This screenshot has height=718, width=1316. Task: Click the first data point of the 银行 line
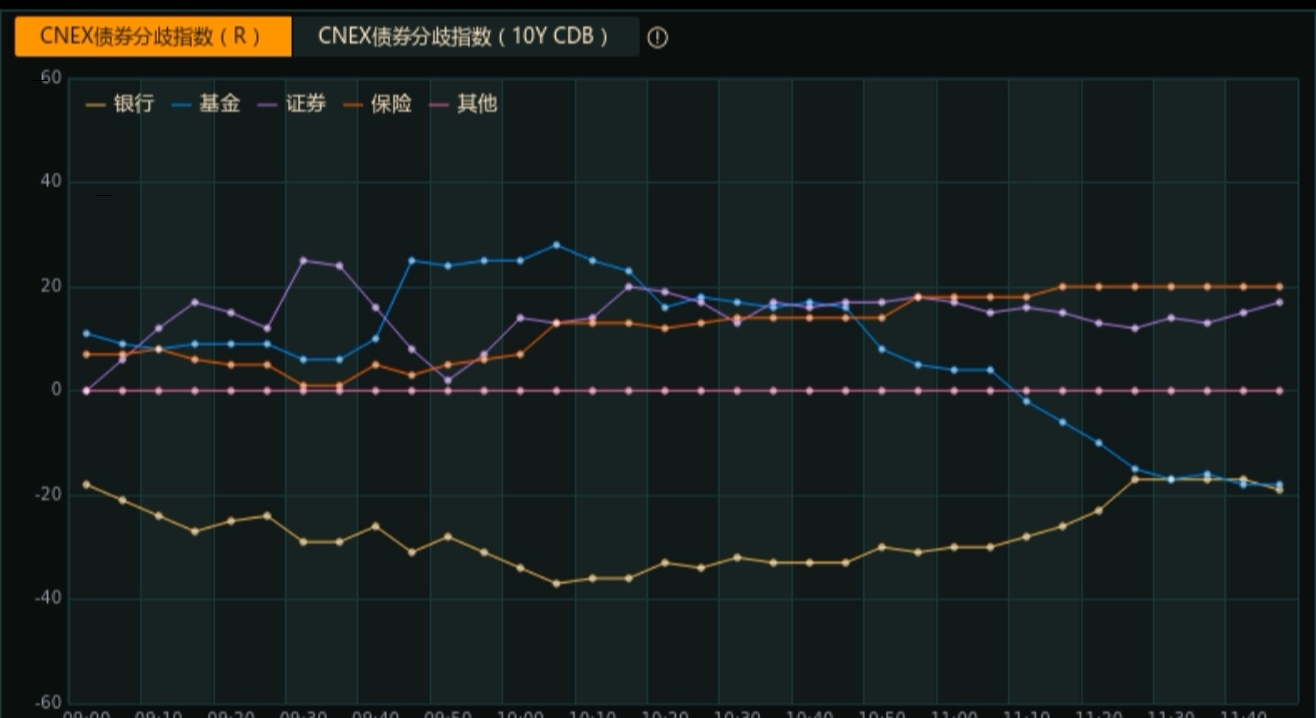[86, 484]
